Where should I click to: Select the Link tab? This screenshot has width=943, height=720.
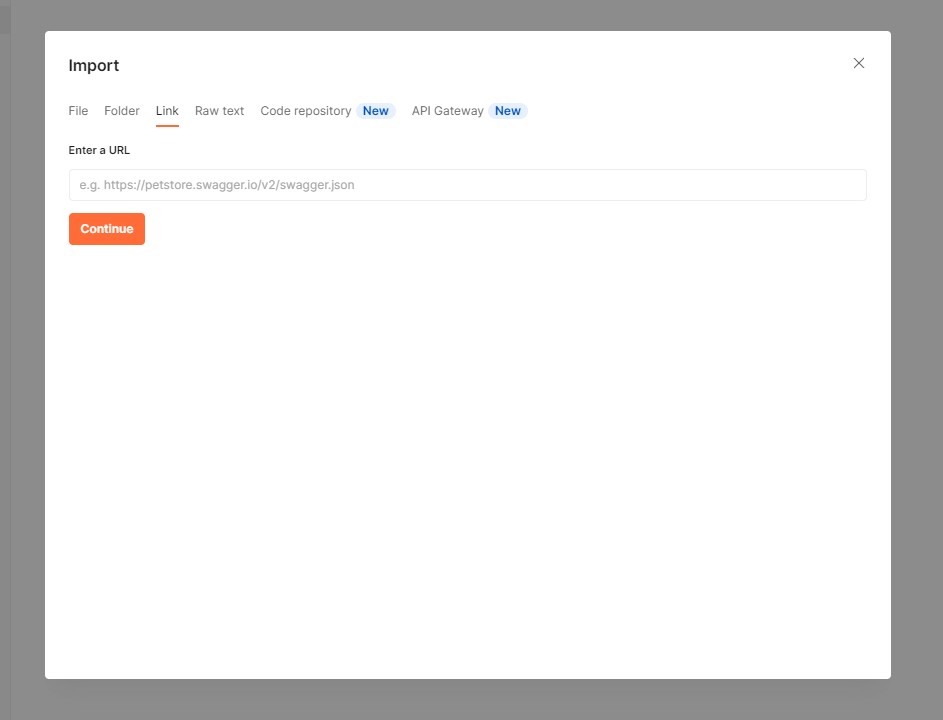pos(167,111)
